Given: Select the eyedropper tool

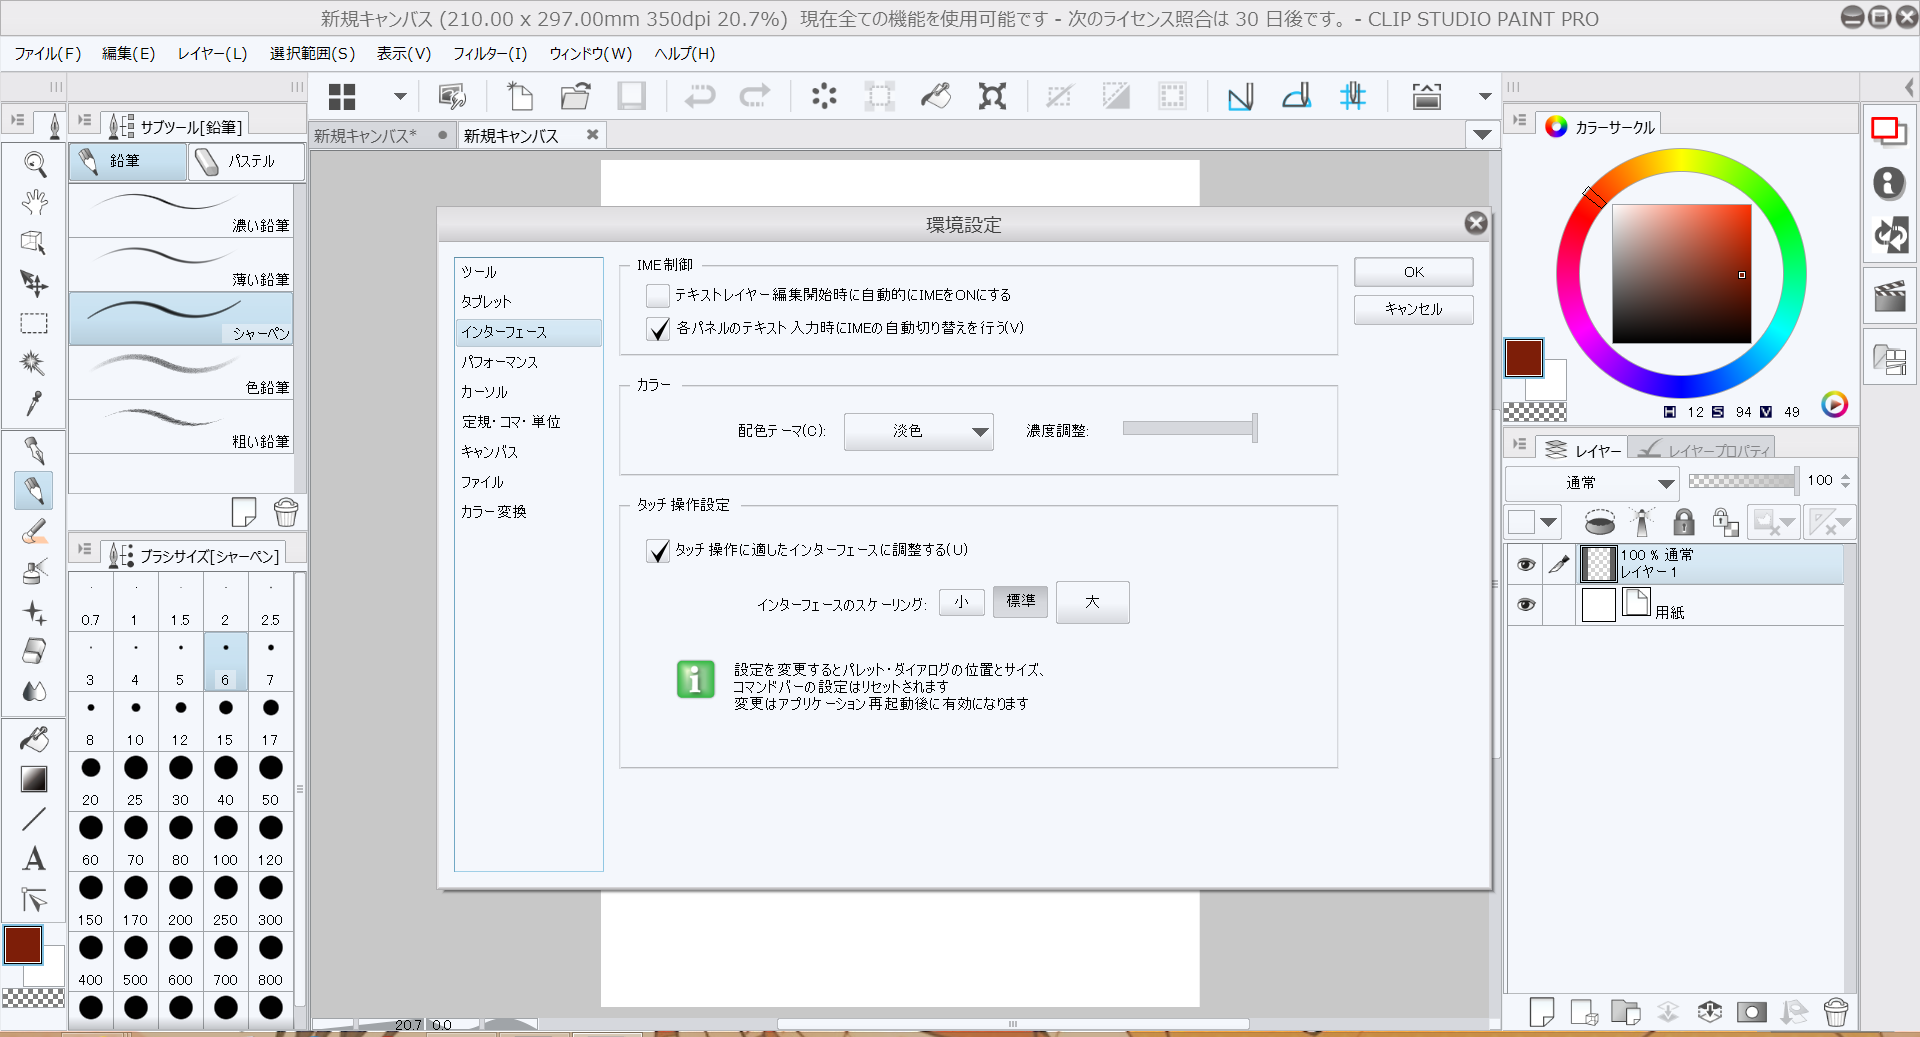Looking at the screenshot, I should point(34,403).
